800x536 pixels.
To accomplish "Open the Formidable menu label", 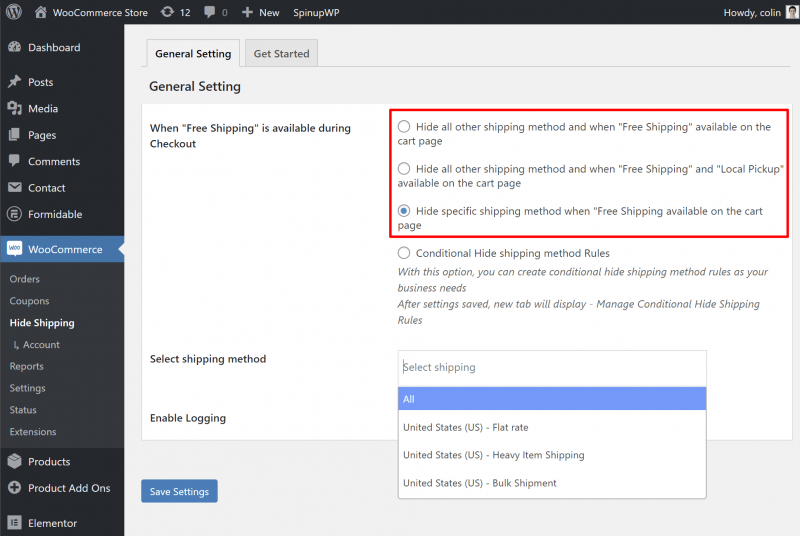I will 55,214.
